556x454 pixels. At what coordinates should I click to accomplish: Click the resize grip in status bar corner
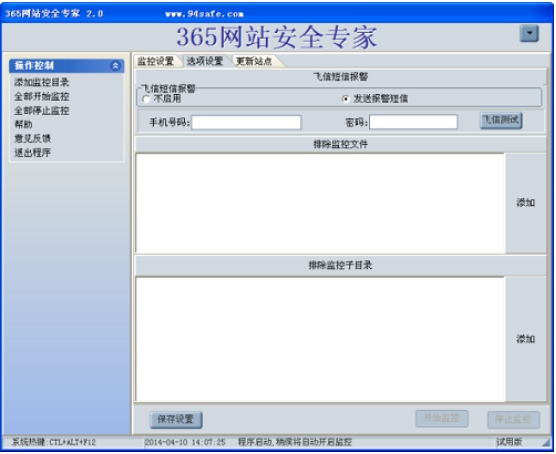(x=546, y=442)
